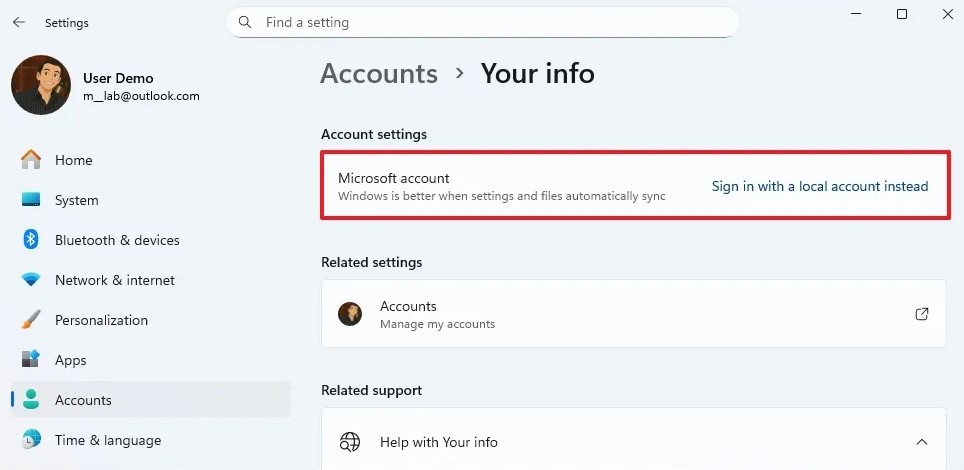Click Sign in with a local account instead
Viewport: 964px width, 470px height.
tap(820, 186)
